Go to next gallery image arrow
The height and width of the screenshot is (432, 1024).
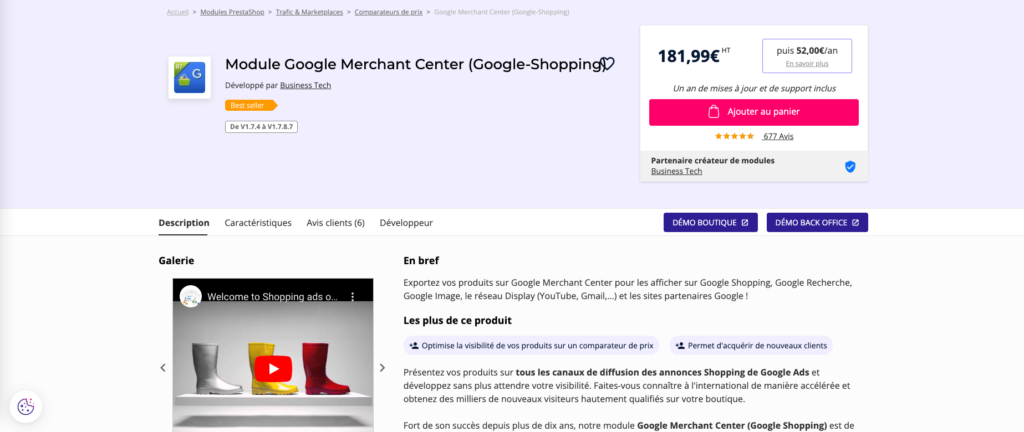(x=382, y=368)
